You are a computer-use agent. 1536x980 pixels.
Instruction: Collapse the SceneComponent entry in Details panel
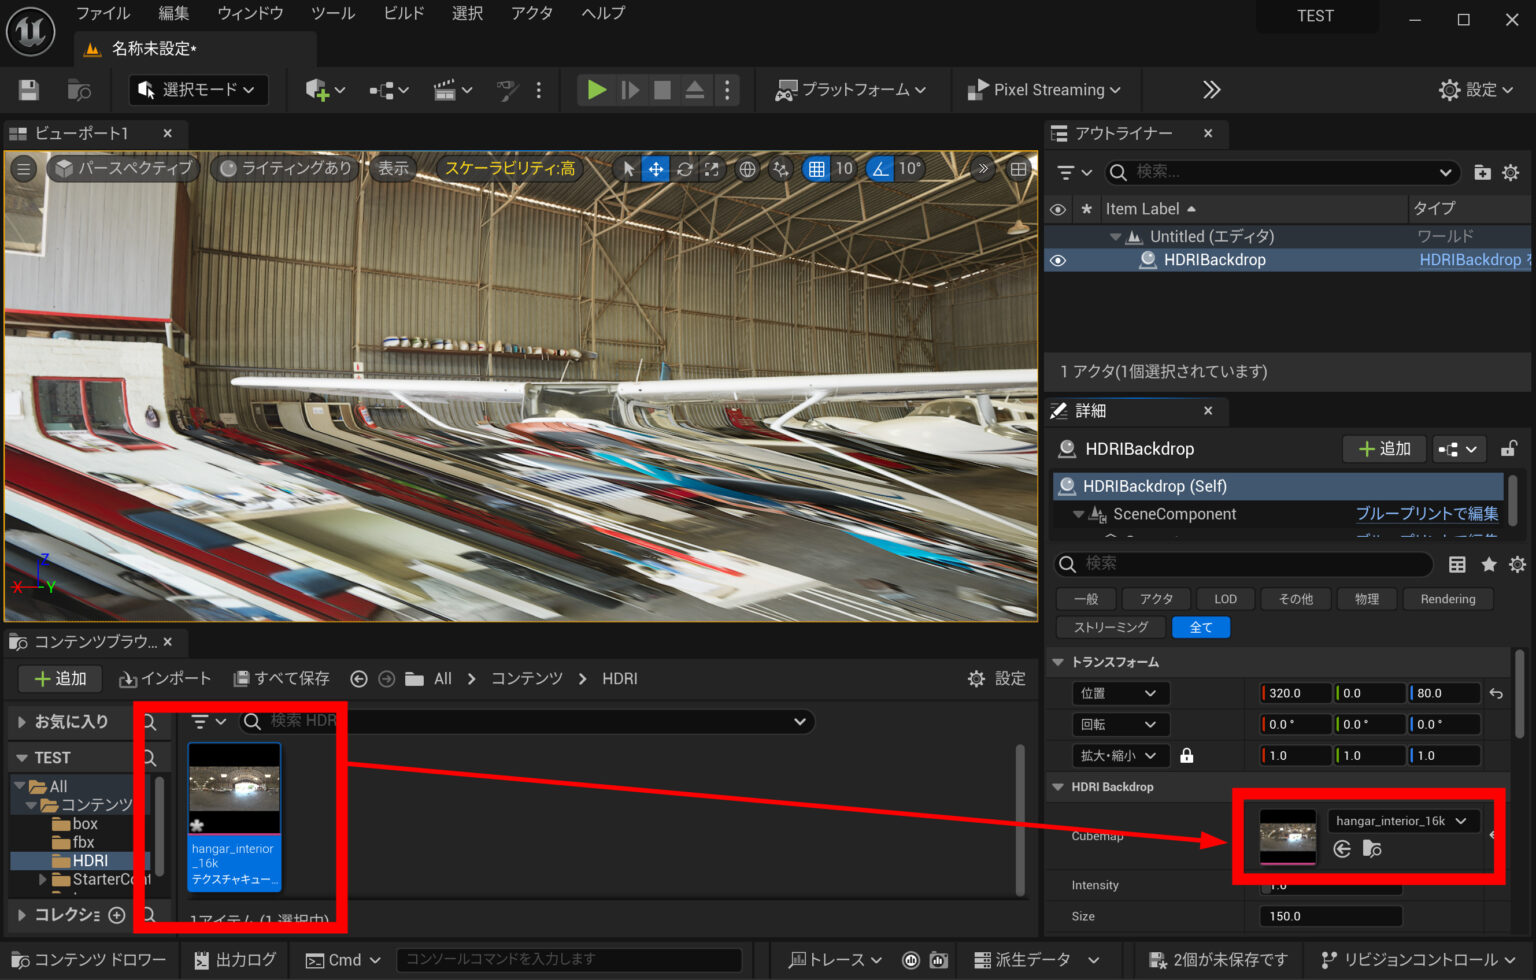pyautogui.click(x=1078, y=514)
